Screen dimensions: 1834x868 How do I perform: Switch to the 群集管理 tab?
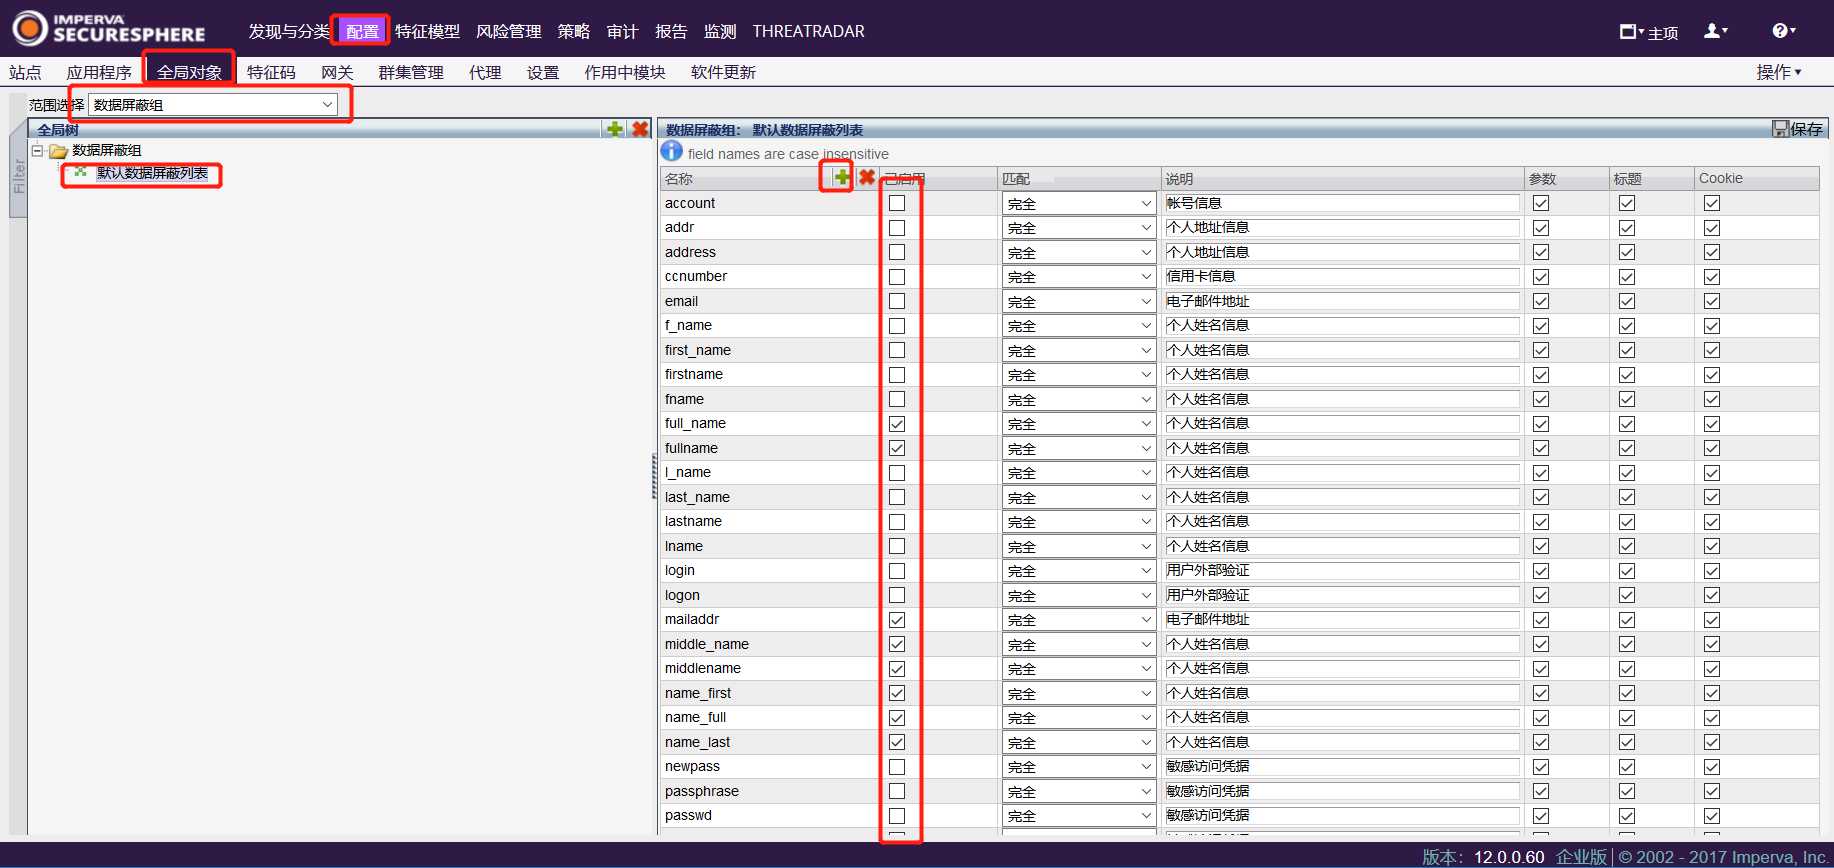coord(411,72)
